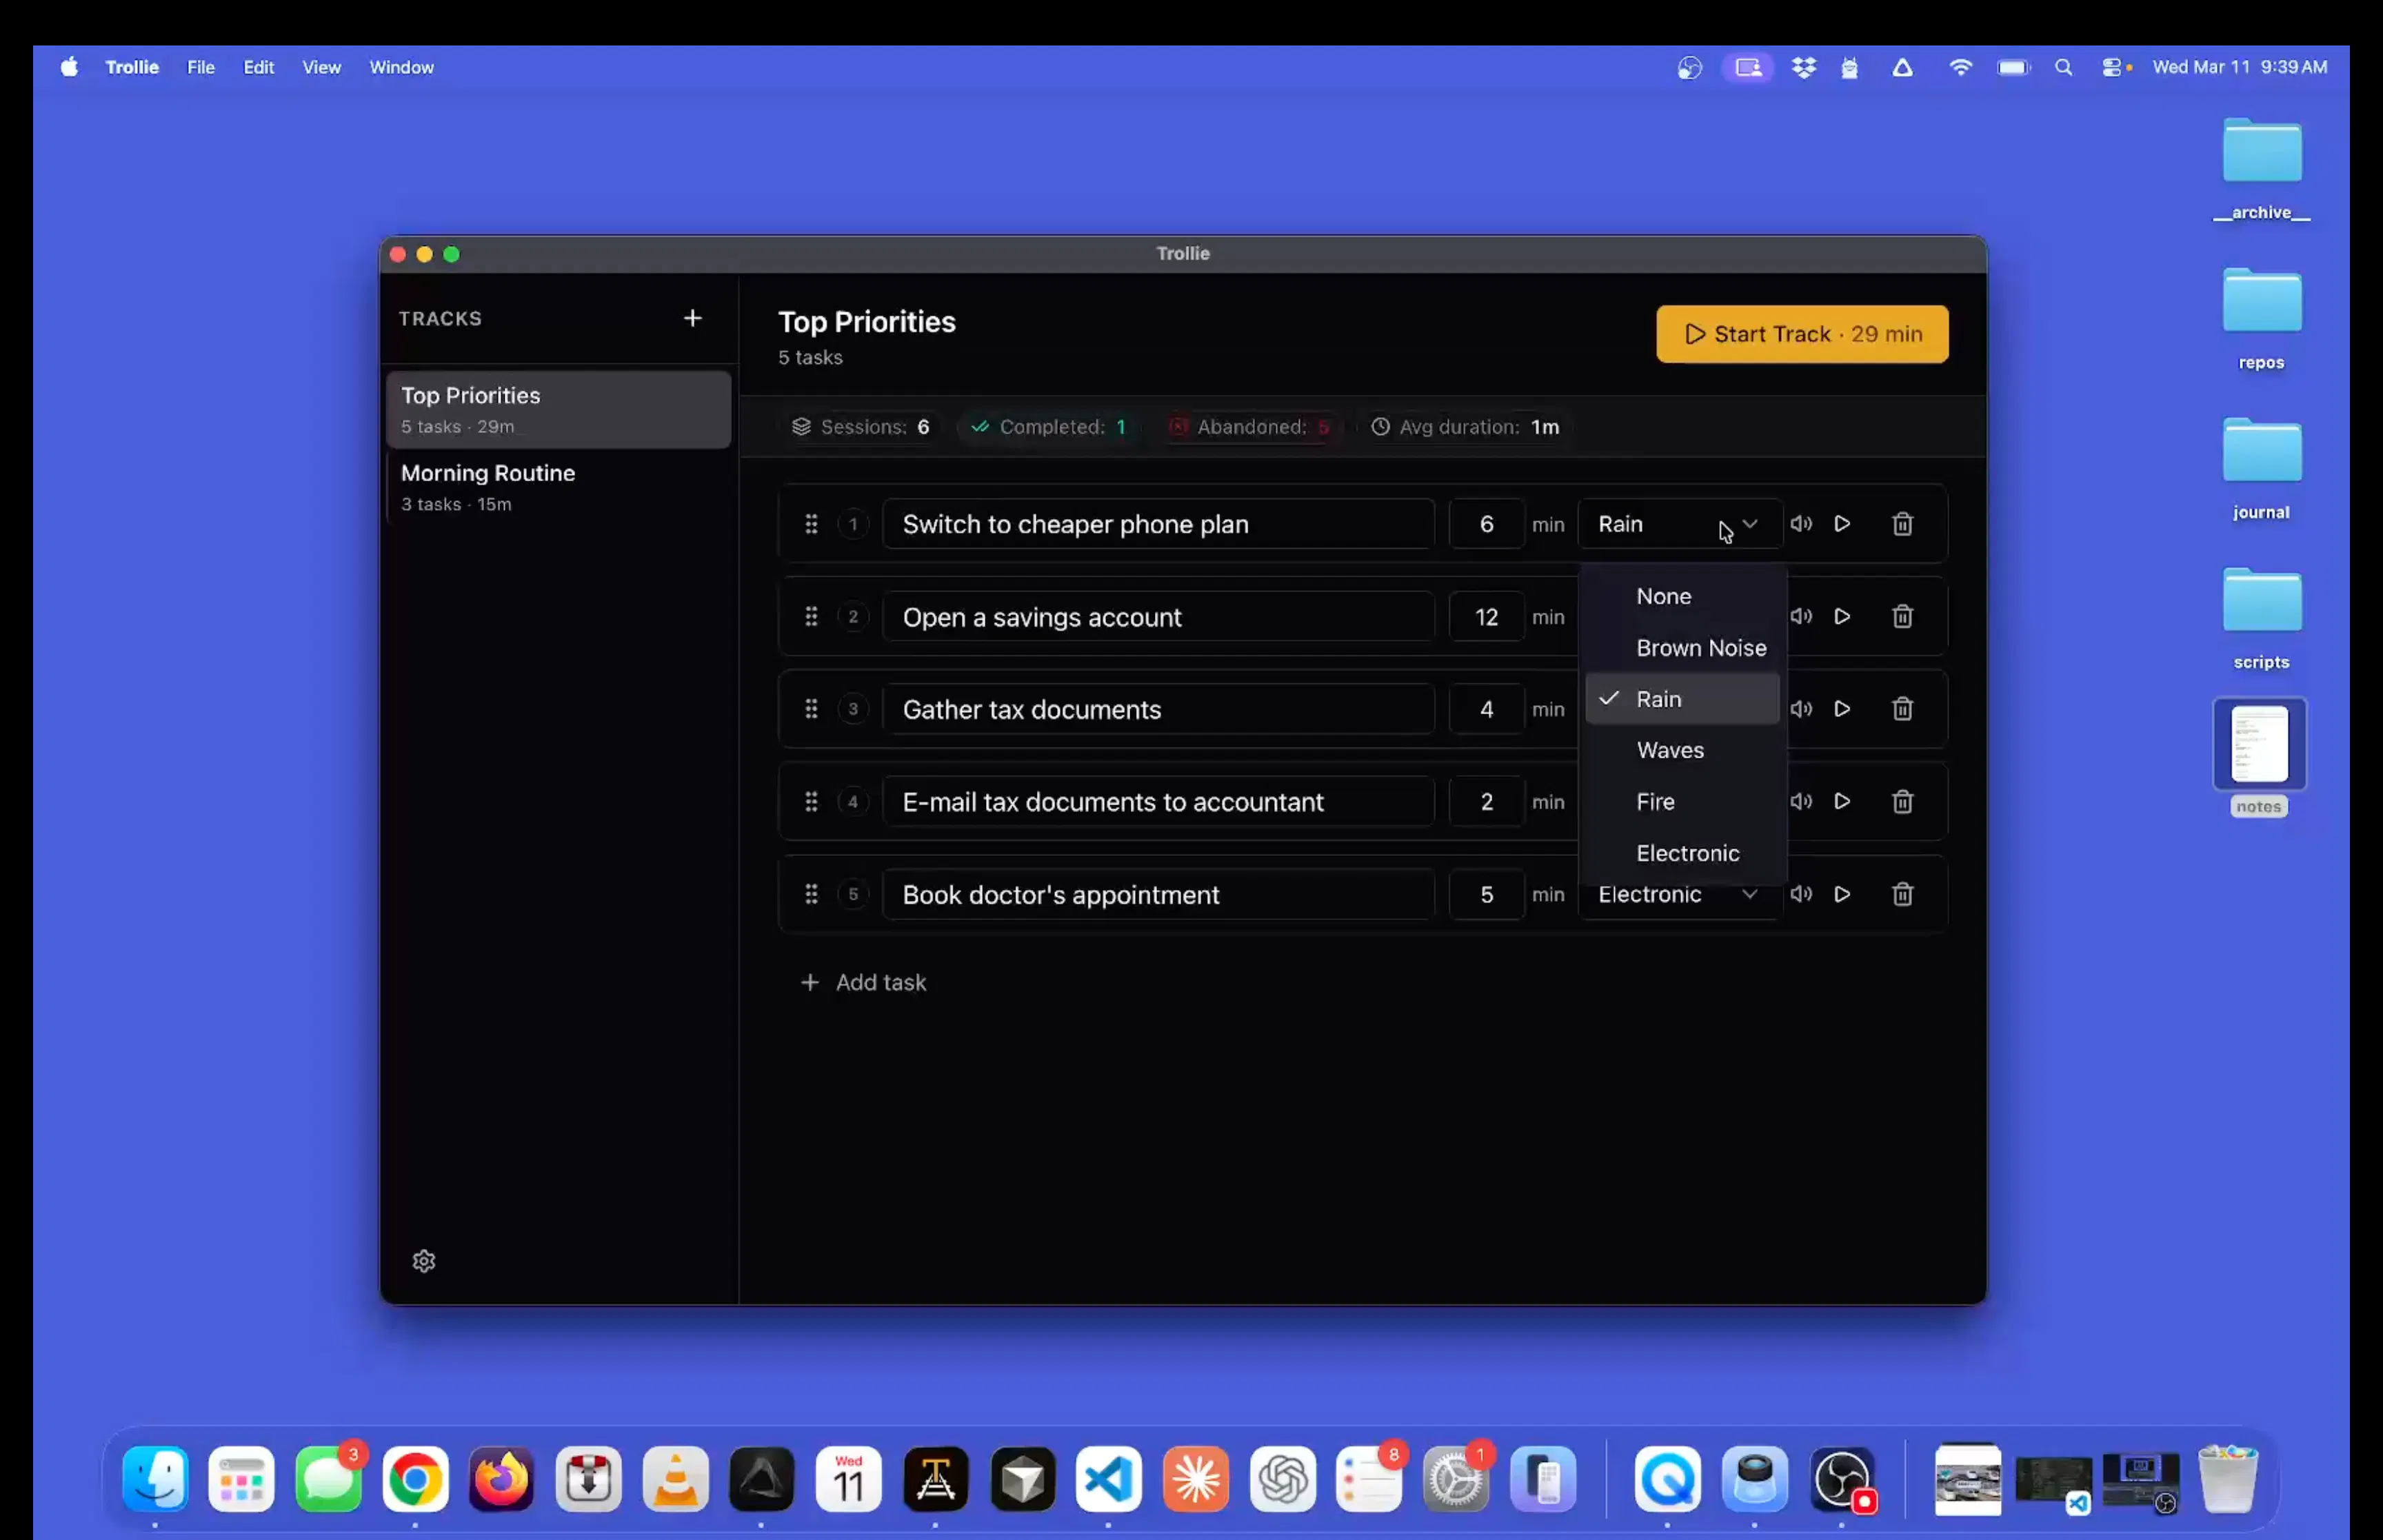Open the Trollie application menu
Viewport: 2383px width, 1540px height.
coord(132,67)
